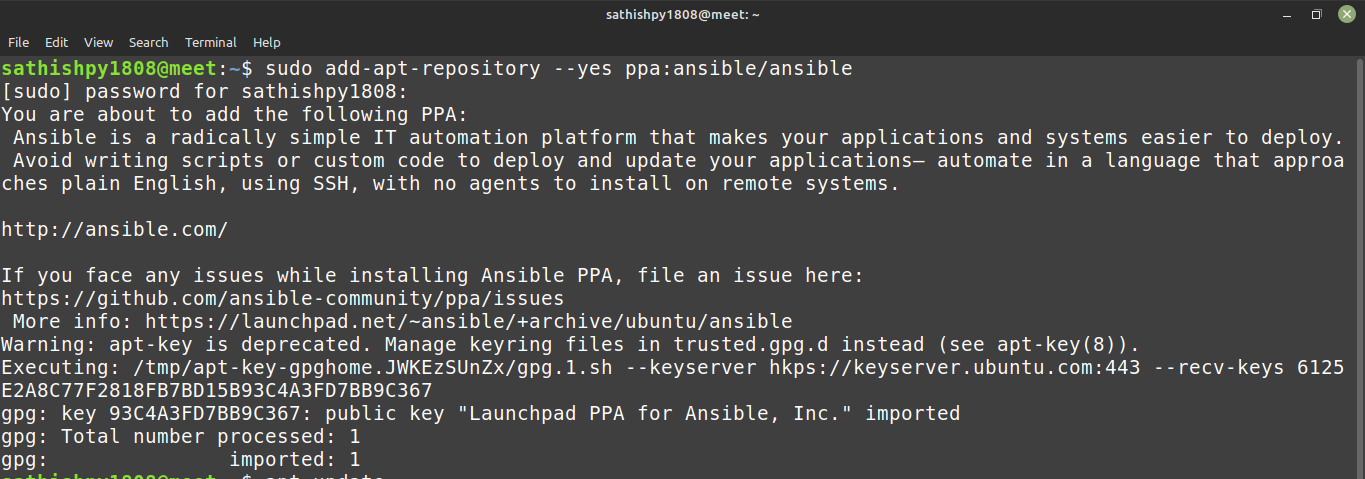Open the Search menu
The height and width of the screenshot is (479, 1365).
148,43
